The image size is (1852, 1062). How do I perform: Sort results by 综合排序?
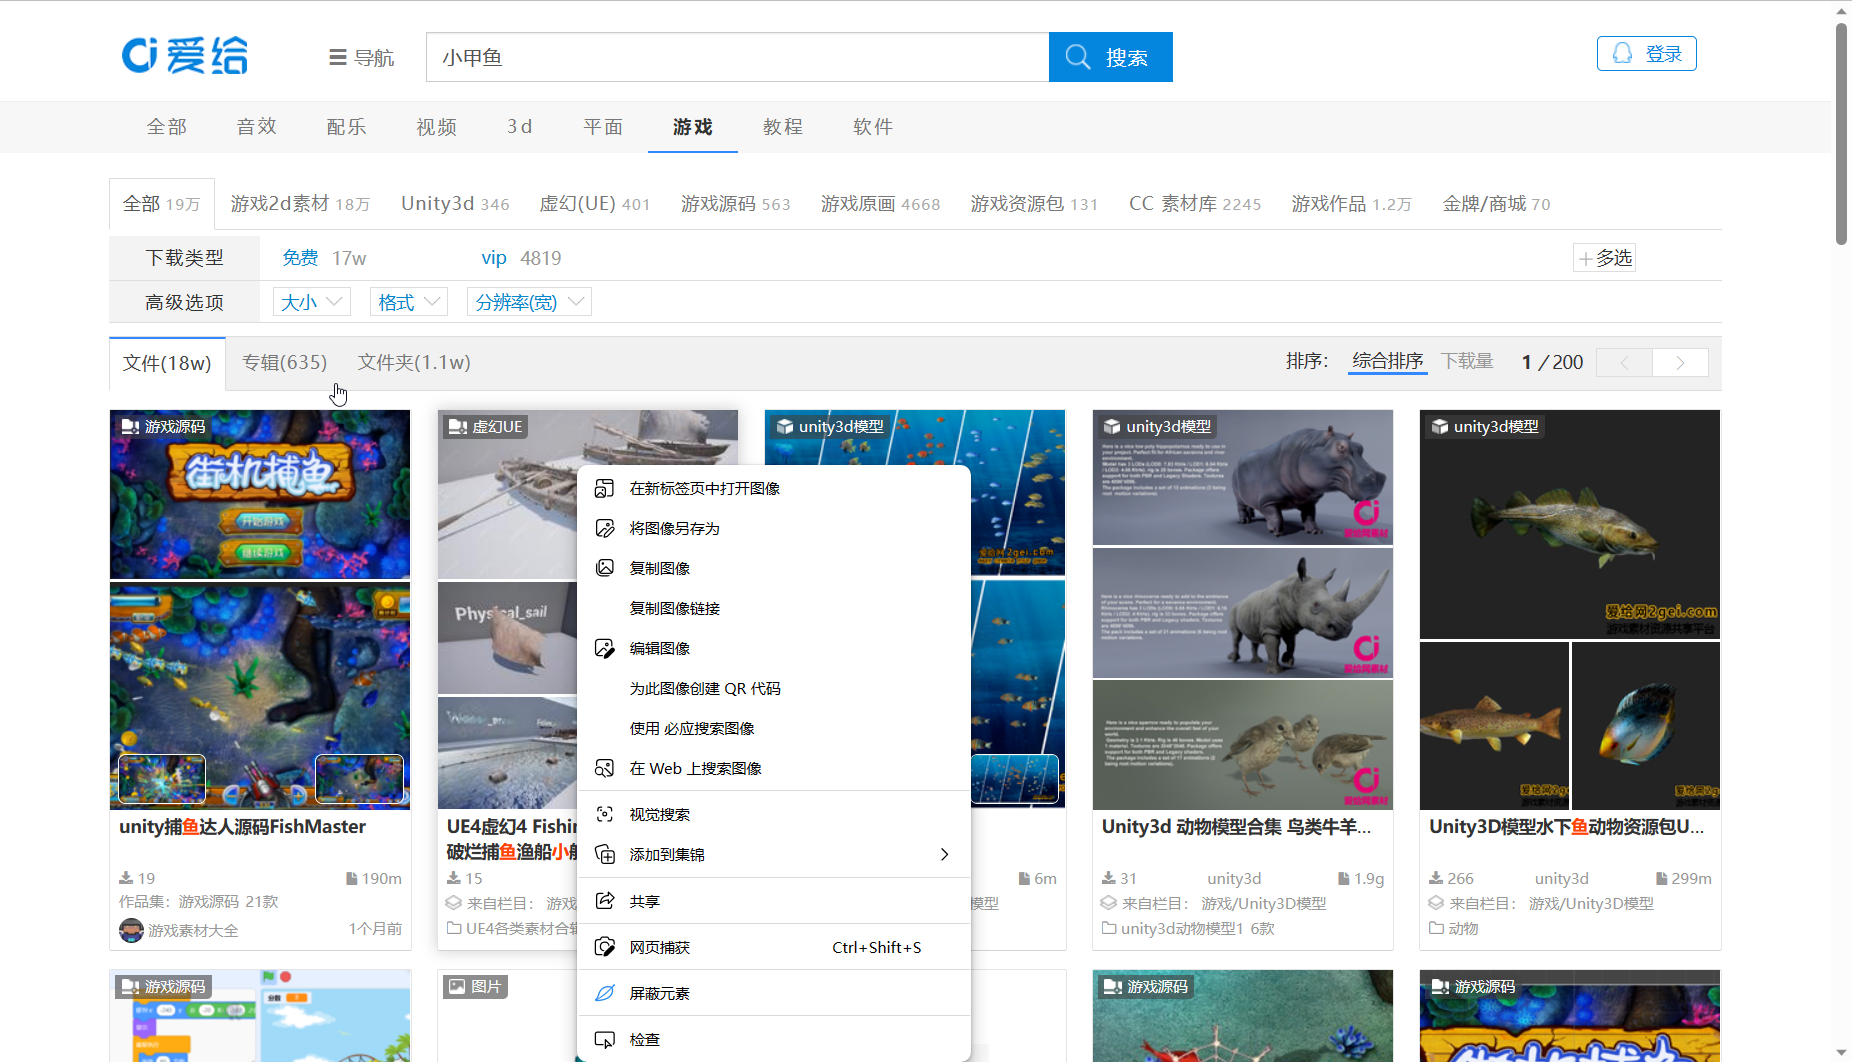tap(1388, 361)
